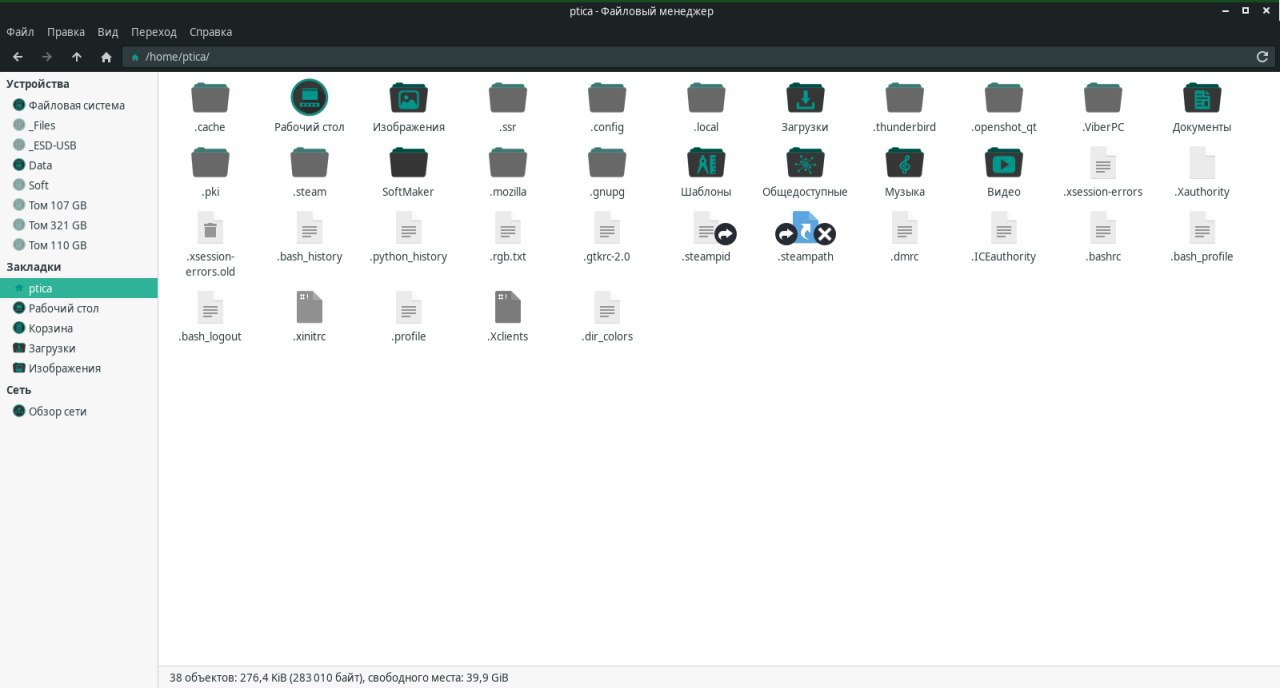Click the /home/ptica/ path field
Image resolution: width=1280 pixels, height=688 pixels.
point(698,57)
